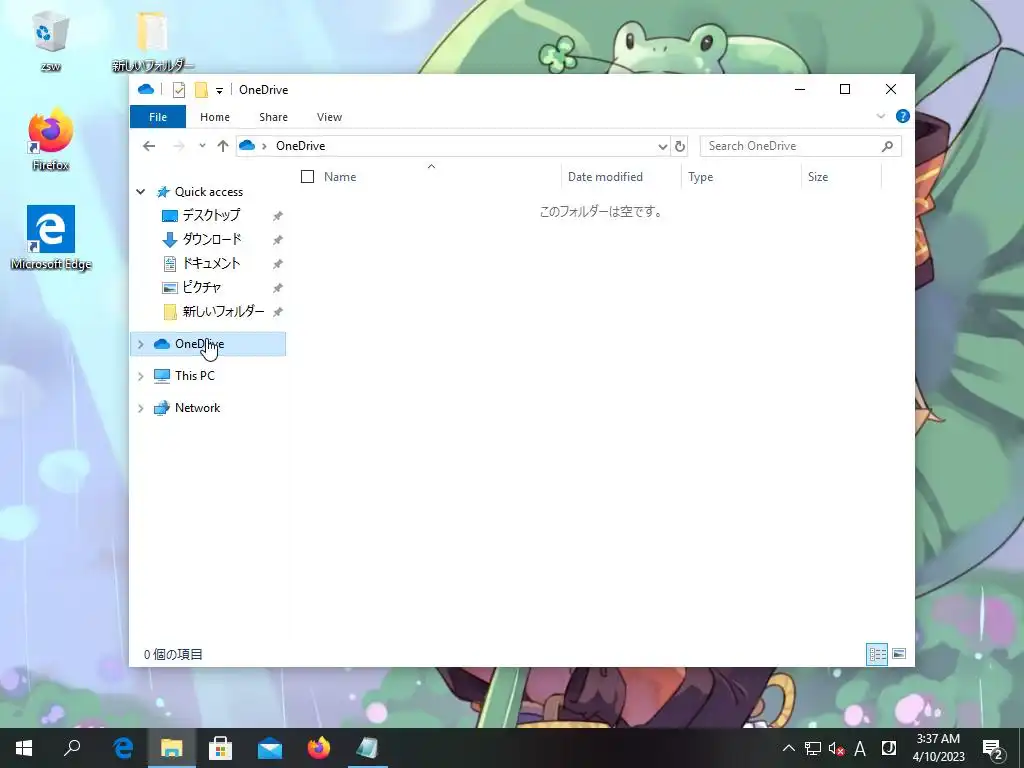Viewport: 1024px width, 768px height.
Task: Switch to the View ribbon tab
Action: (329, 117)
